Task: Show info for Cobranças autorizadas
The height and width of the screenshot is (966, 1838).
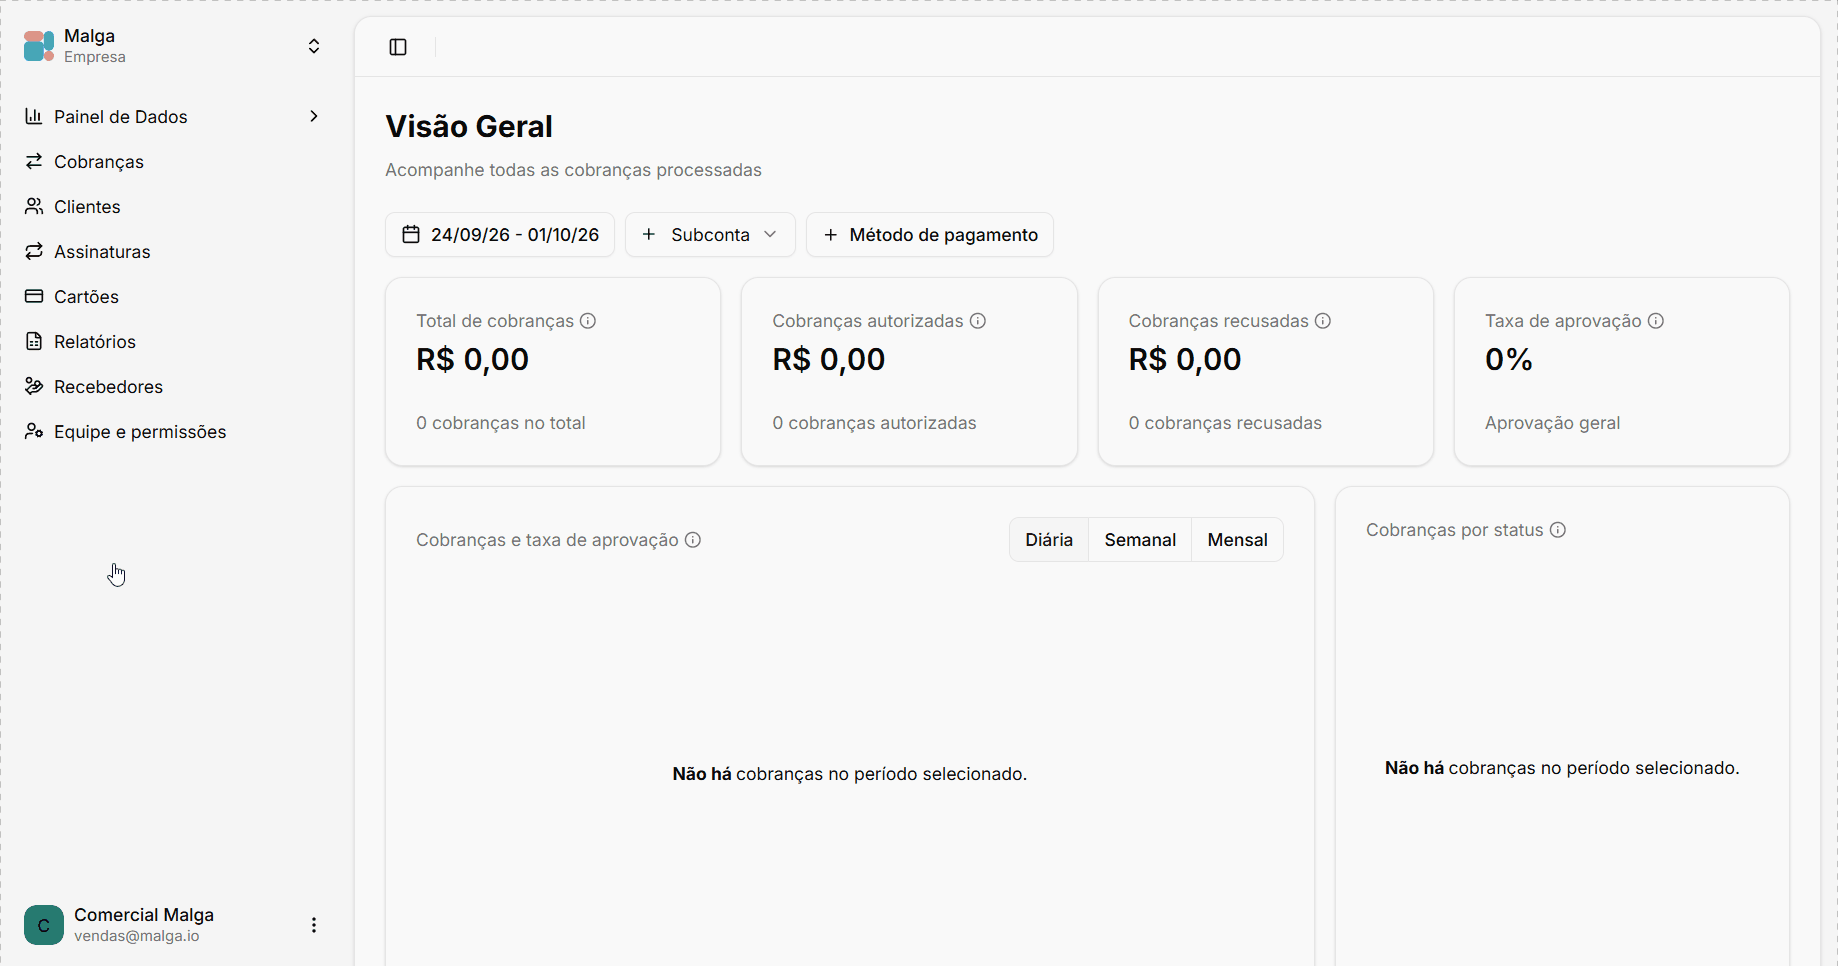Action: click(978, 321)
